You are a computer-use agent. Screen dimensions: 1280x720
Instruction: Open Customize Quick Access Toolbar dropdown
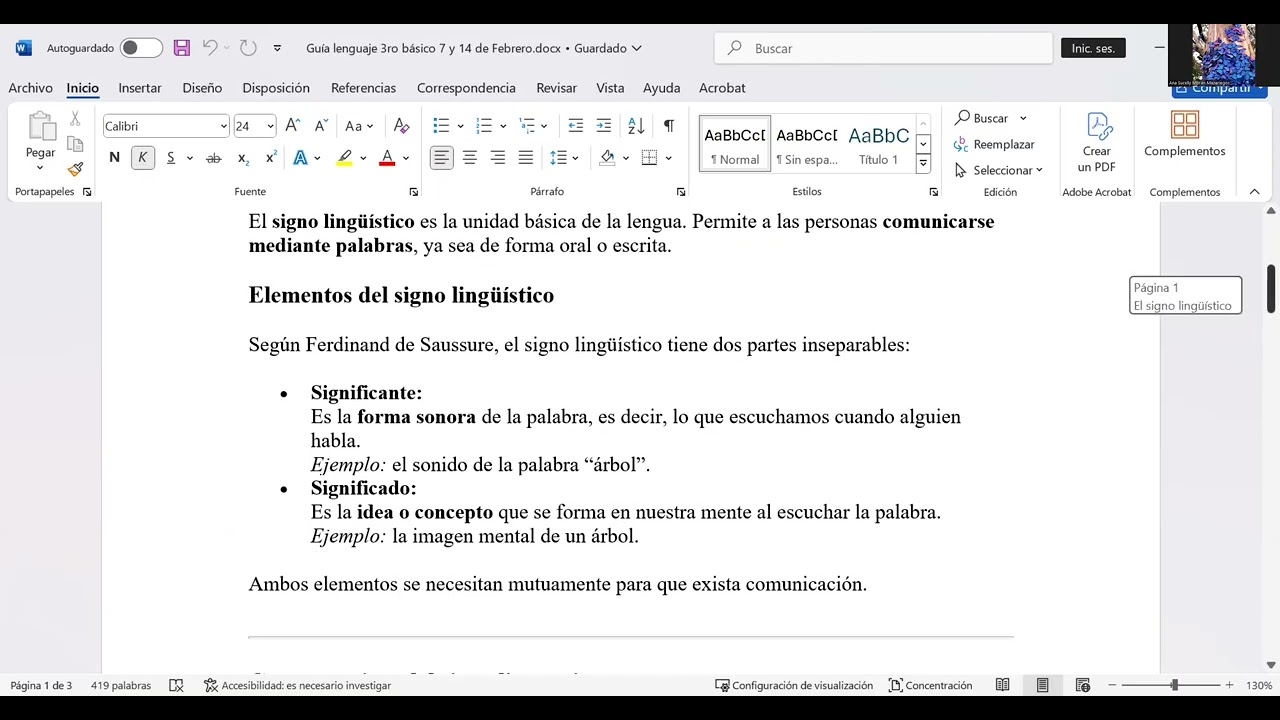click(277, 48)
